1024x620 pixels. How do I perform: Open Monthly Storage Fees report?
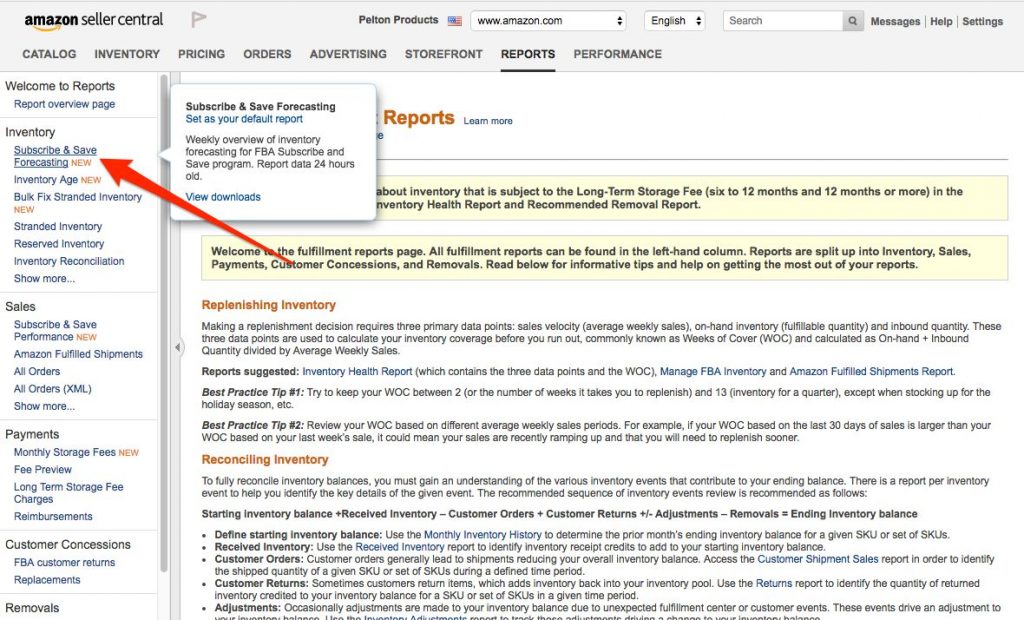point(65,452)
